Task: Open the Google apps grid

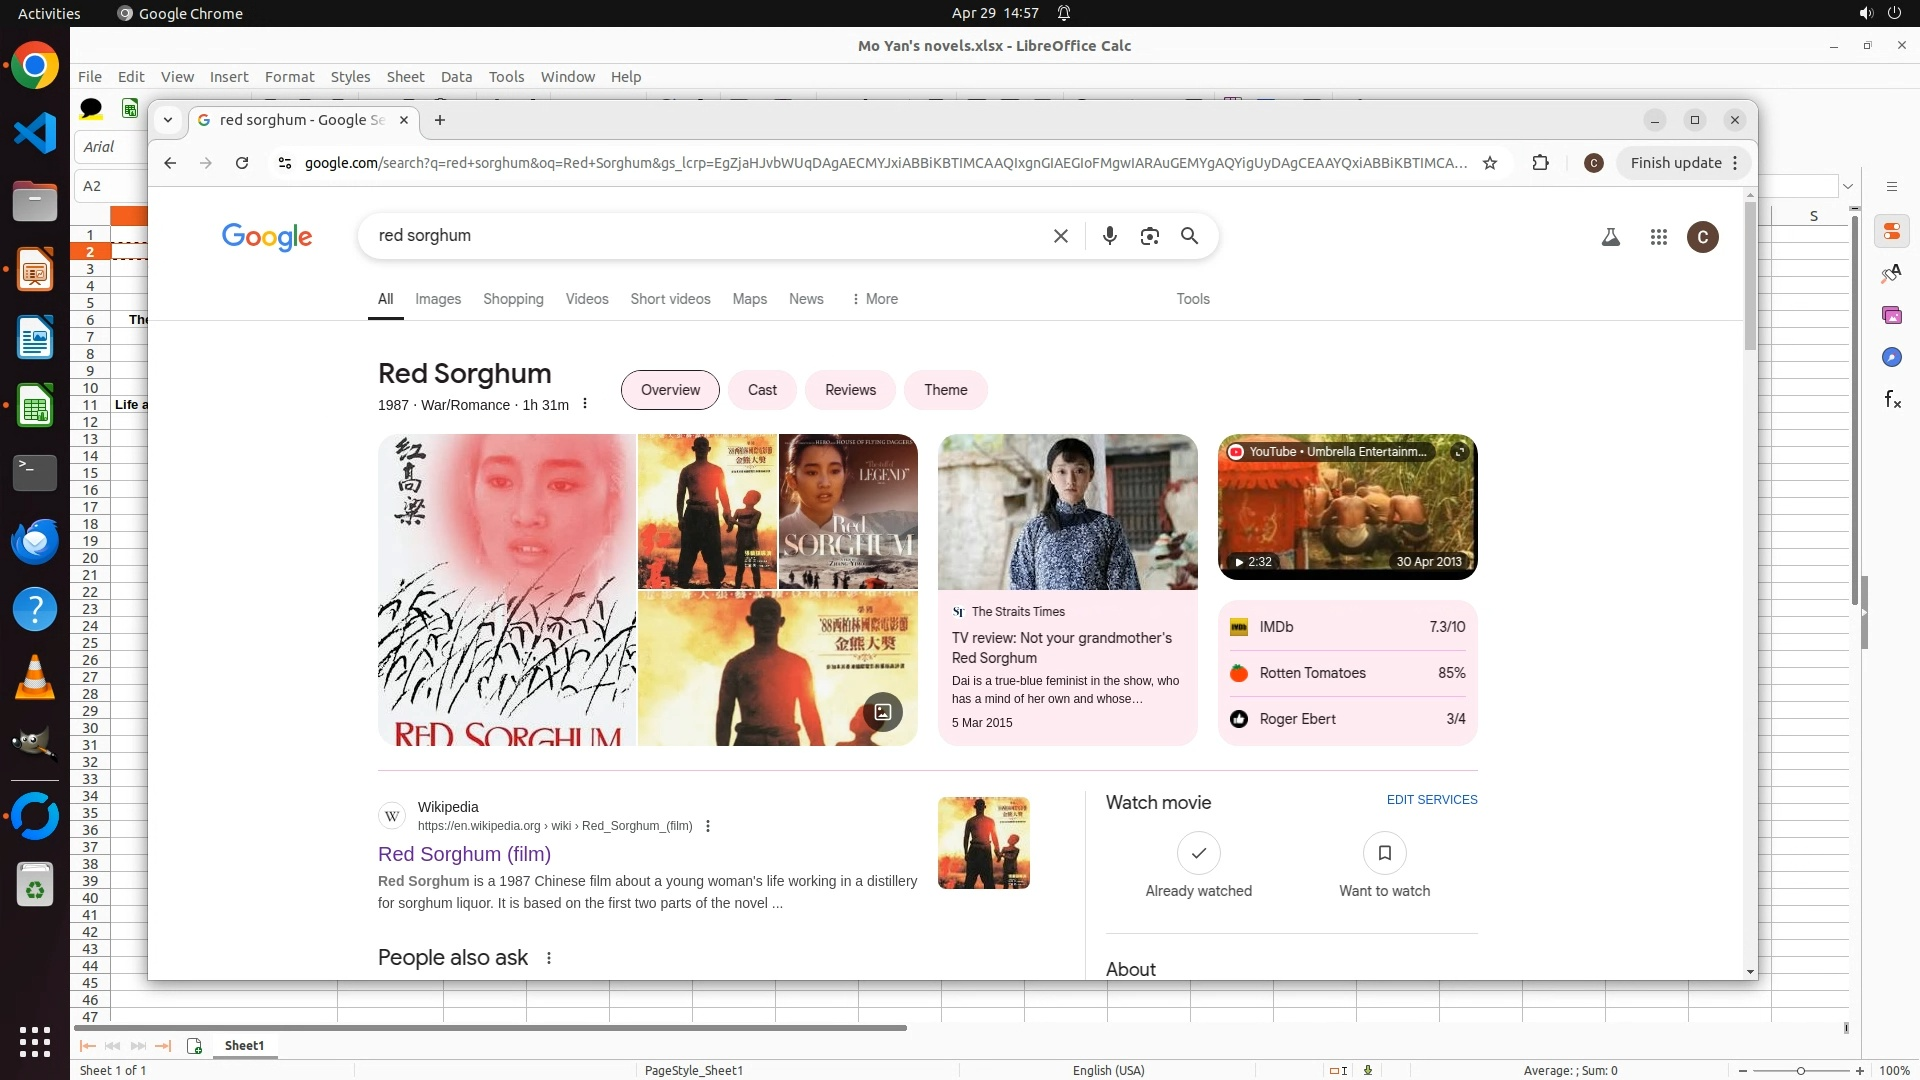Action: coord(1658,237)
